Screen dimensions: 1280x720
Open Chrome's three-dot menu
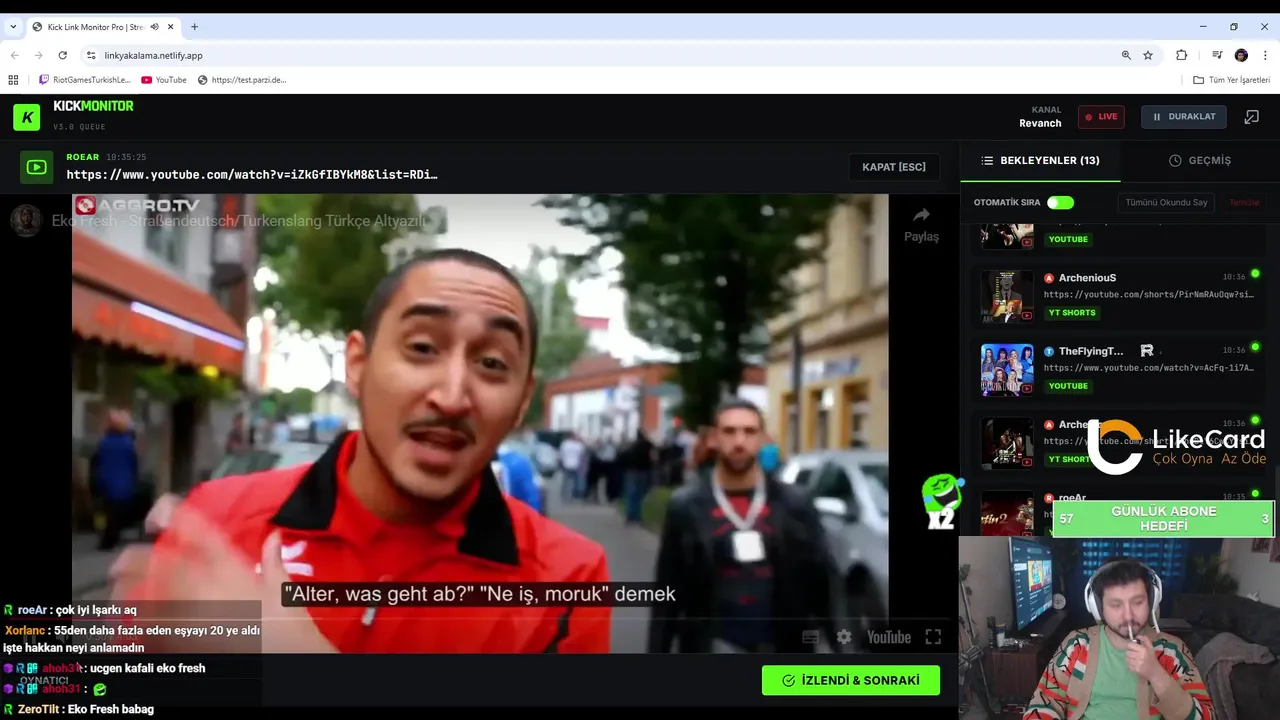pyautogui.click(x=1266, y=55)
